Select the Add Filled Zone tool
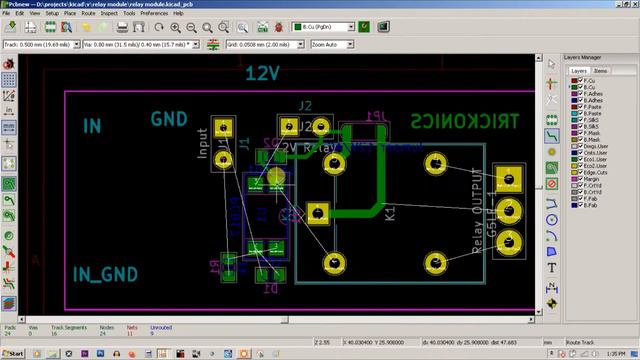 [552, 168]
